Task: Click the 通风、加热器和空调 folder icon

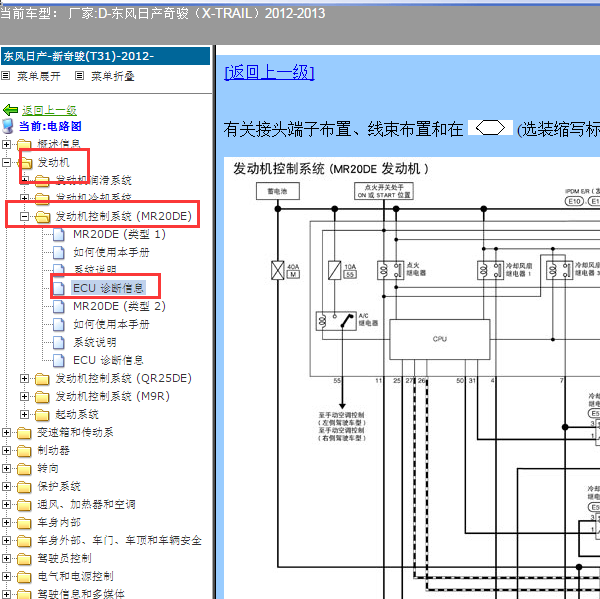Action: pyautogui.click(x=24, y=505)
